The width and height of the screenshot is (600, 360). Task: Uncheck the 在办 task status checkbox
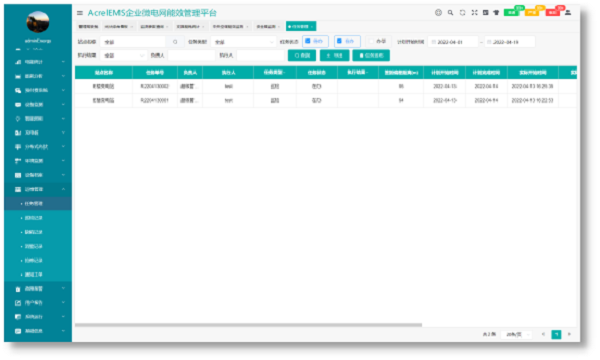click(x=339, y=41)
